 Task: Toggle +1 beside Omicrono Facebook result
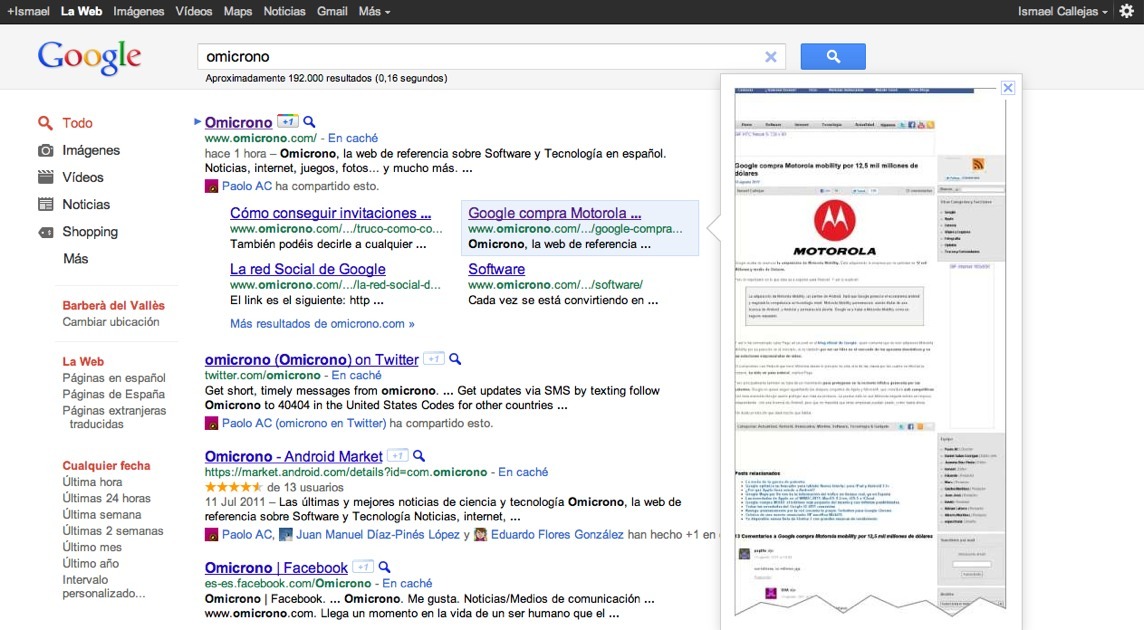point(364,567)
